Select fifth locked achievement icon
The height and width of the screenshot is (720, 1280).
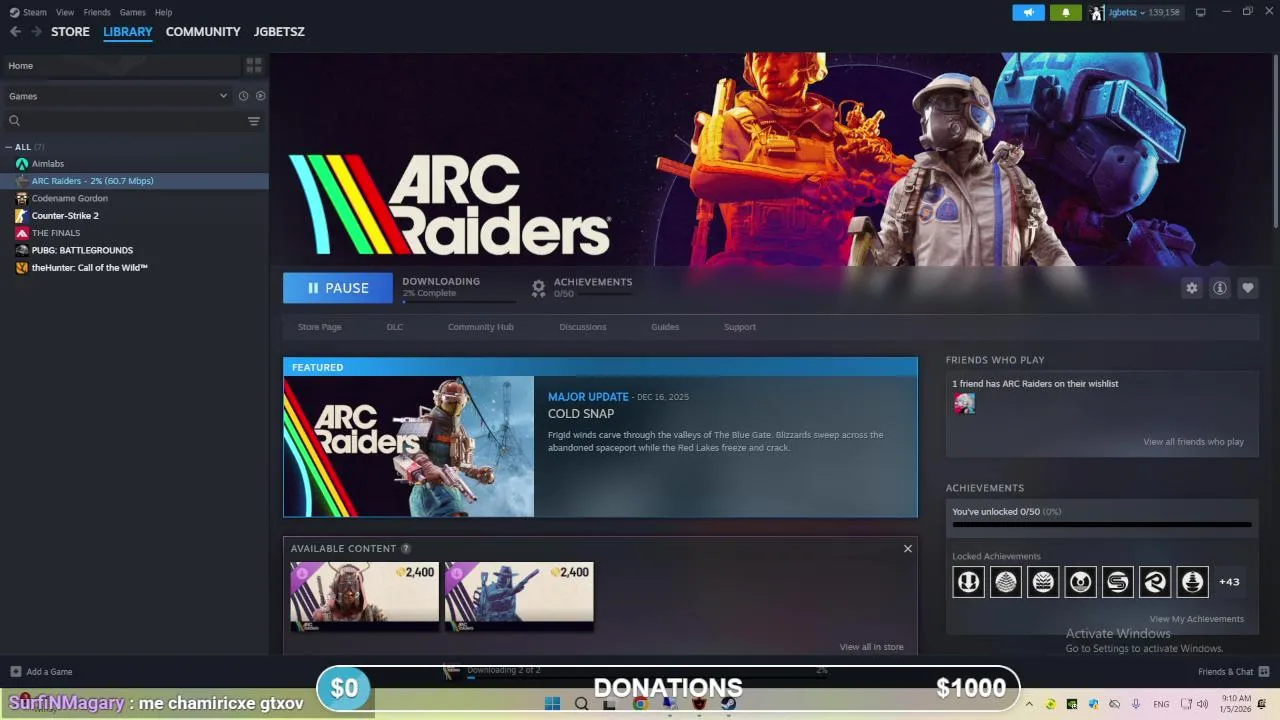(1118, 582)
